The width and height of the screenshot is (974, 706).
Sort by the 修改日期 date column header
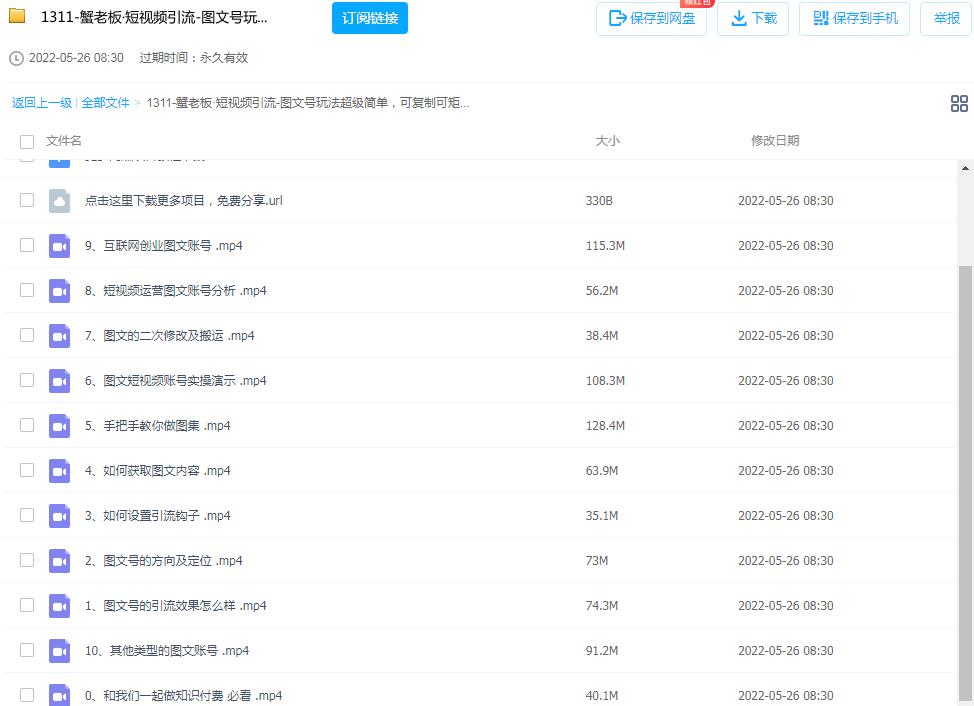[x=775, y=141]
